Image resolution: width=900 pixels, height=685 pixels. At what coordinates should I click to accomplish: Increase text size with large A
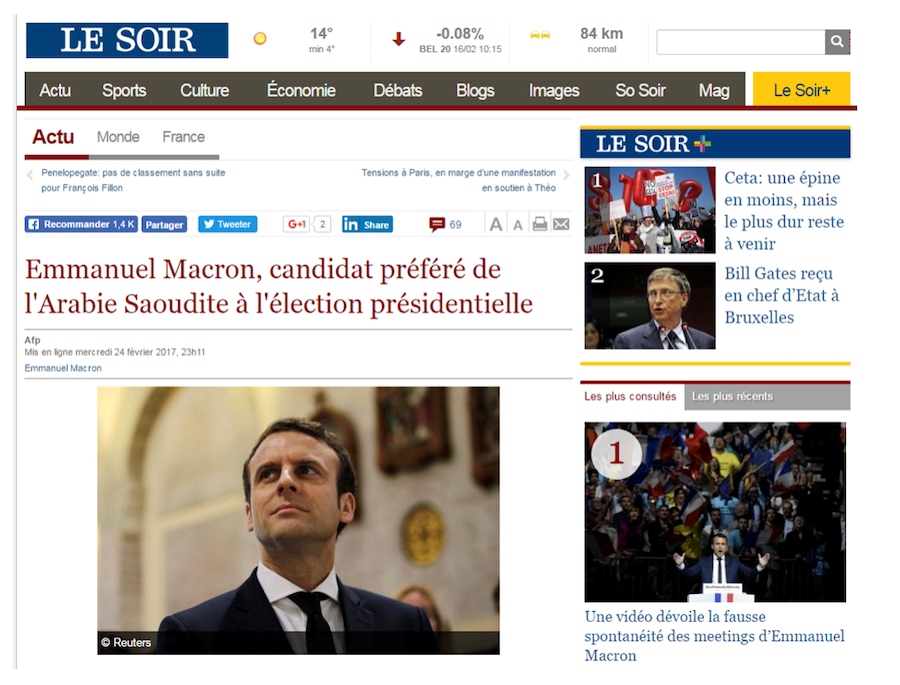(496, 225)
